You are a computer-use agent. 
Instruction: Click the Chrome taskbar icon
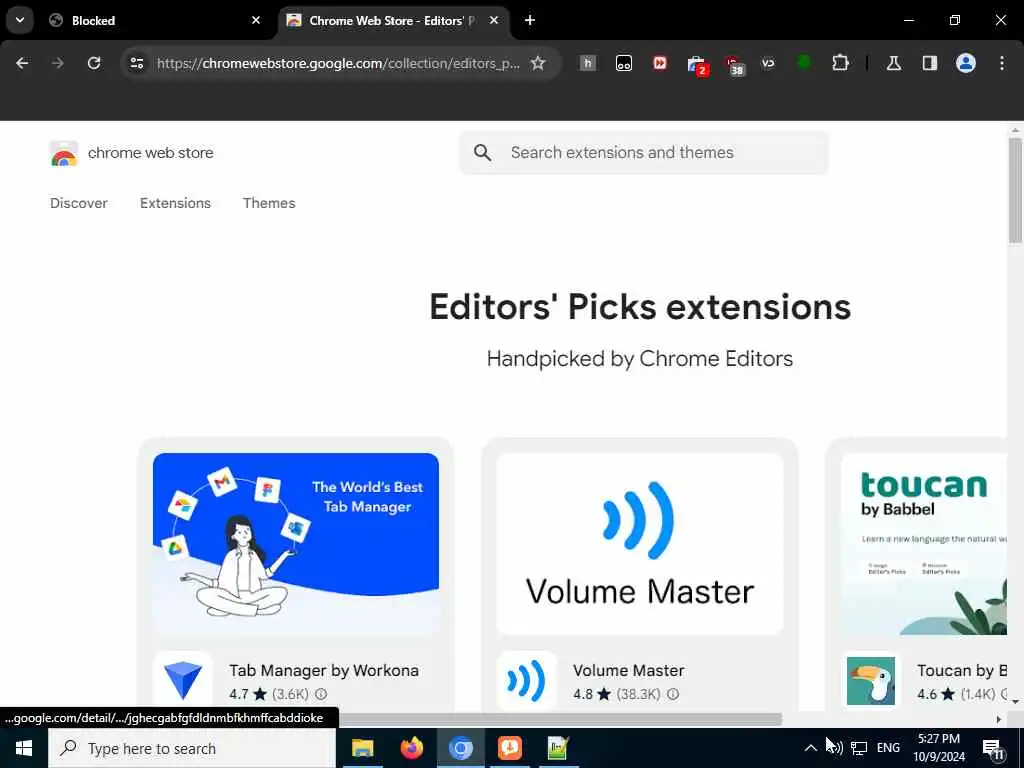[x=460, y=748]
